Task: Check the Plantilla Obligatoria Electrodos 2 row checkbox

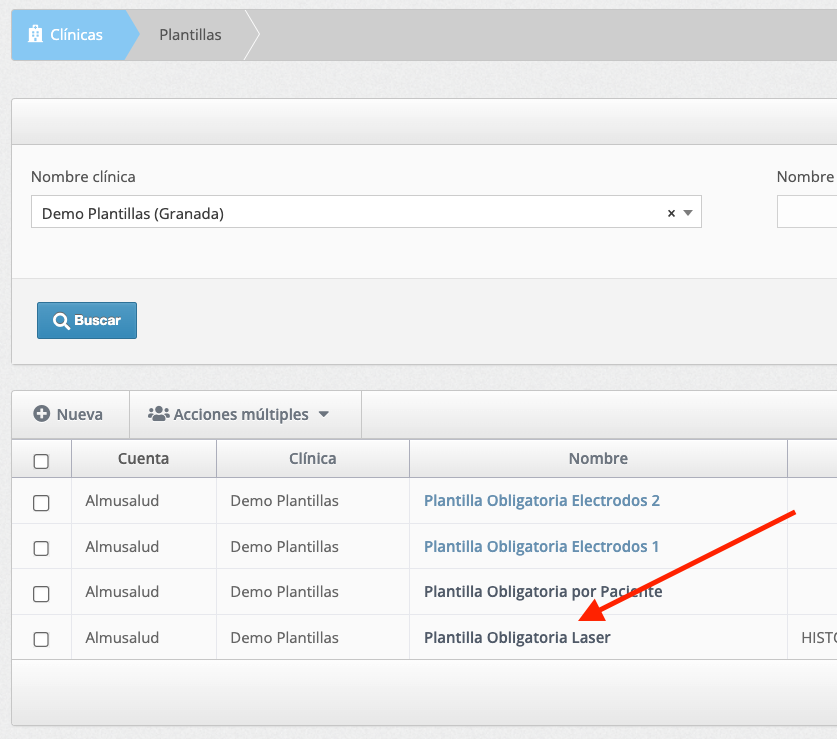Action: coord(41,502)
